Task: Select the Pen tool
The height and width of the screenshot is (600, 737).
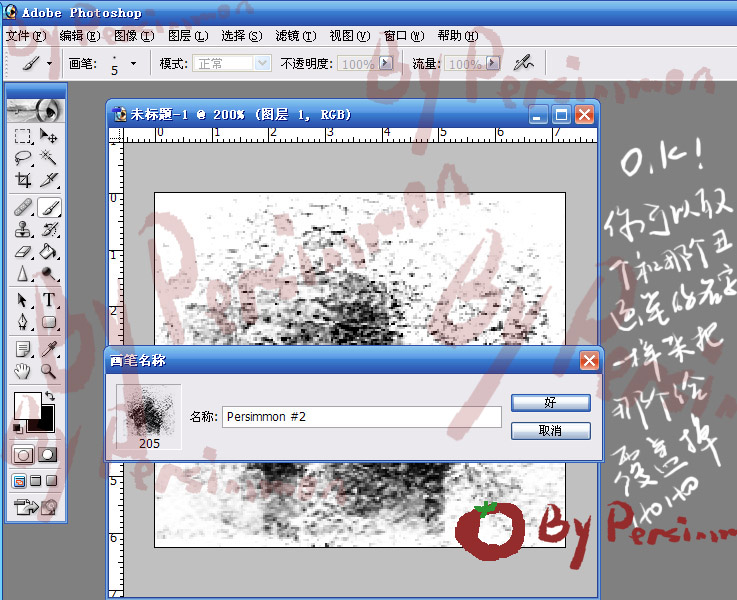Action: [23, 322]
